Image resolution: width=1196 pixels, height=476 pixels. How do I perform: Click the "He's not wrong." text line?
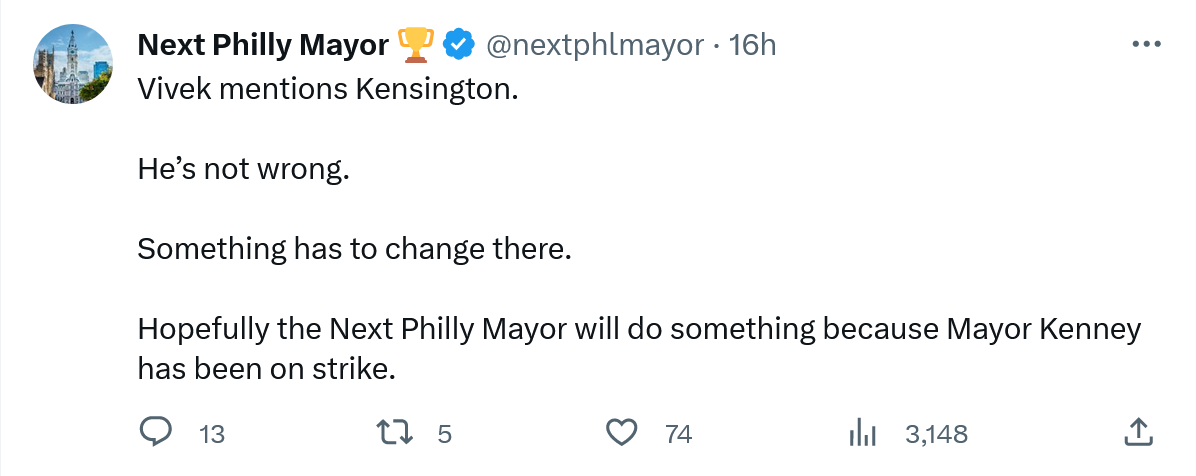[x=244, y=169]
